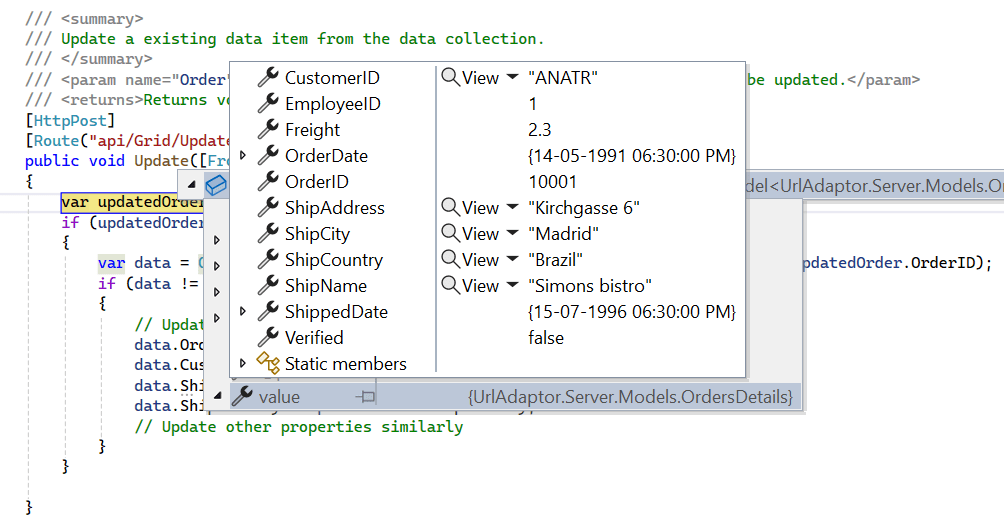
Task: Click the OrderID value 10001
Action: (x=550, y=182)
